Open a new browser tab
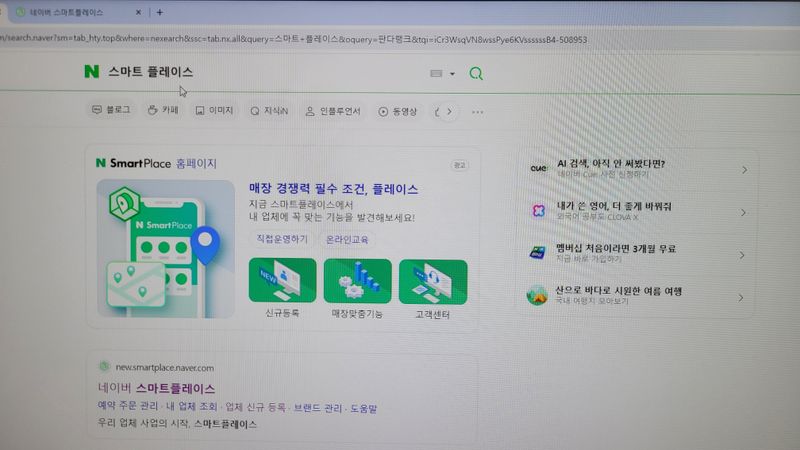 click(159, 12)
